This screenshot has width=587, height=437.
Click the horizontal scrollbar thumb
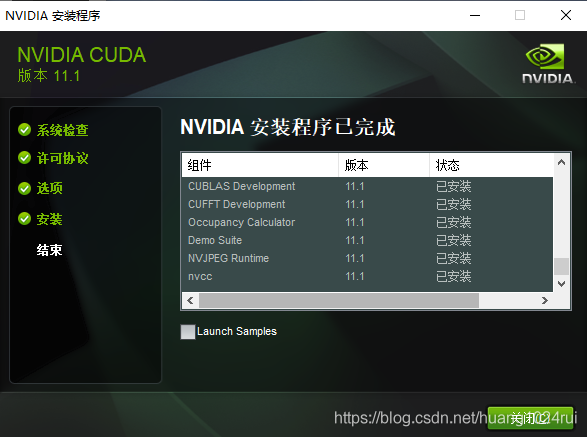click(x=339, y=300)
